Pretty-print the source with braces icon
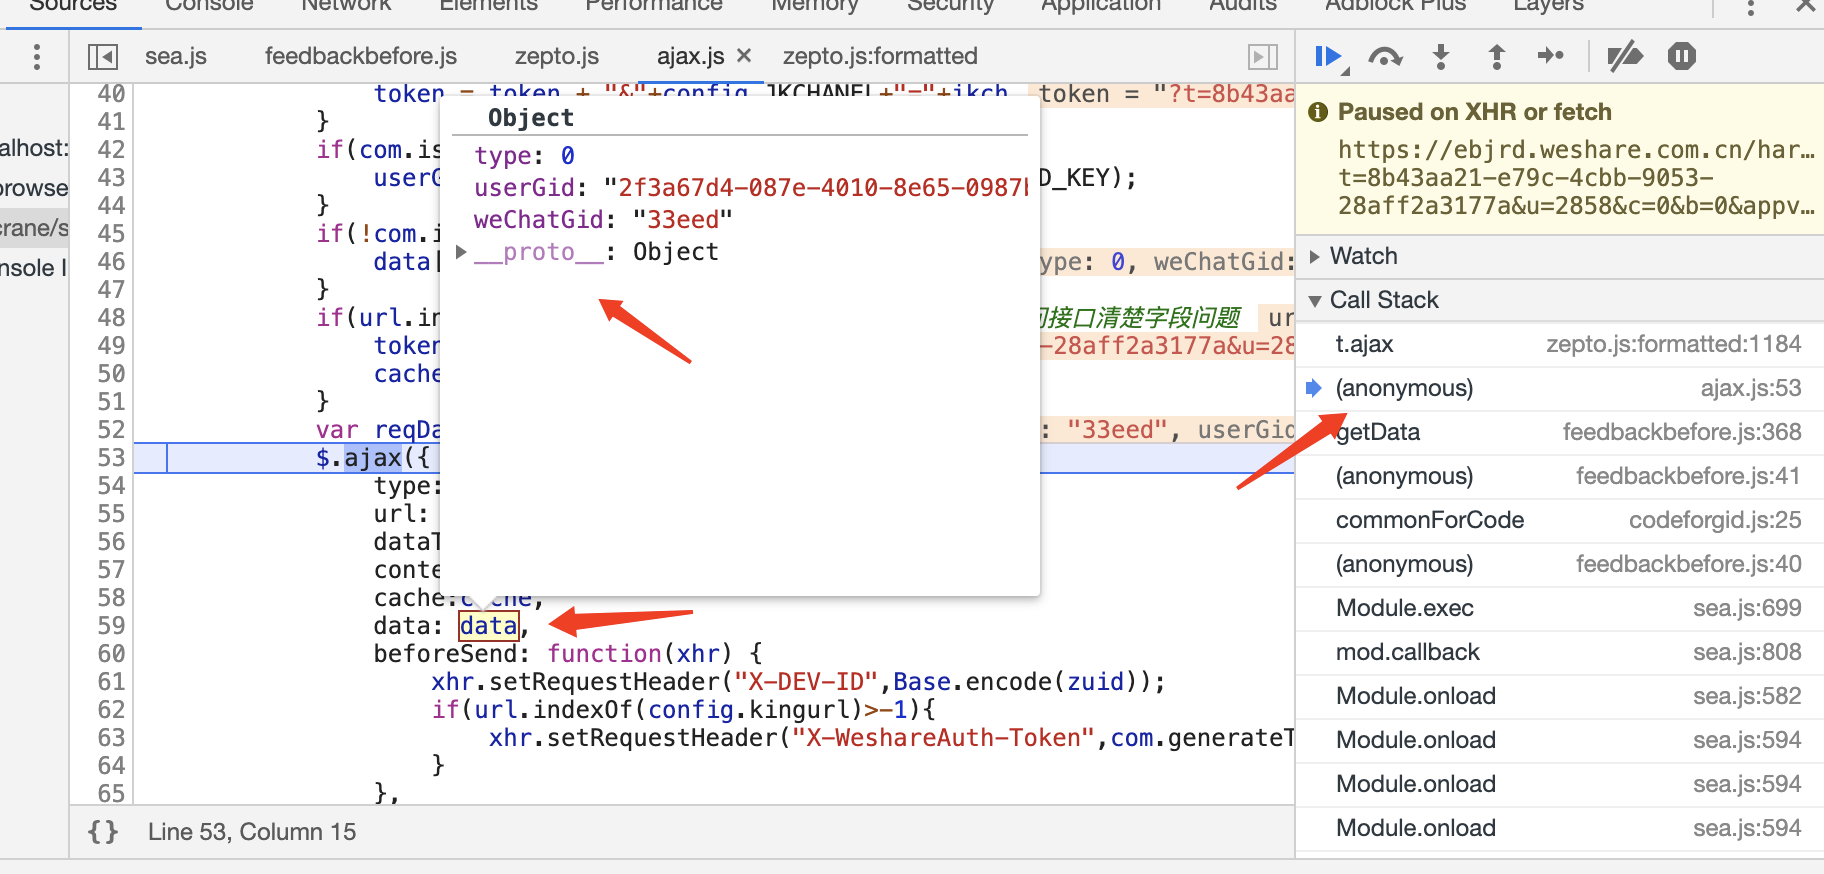 (x=103, y=832)
